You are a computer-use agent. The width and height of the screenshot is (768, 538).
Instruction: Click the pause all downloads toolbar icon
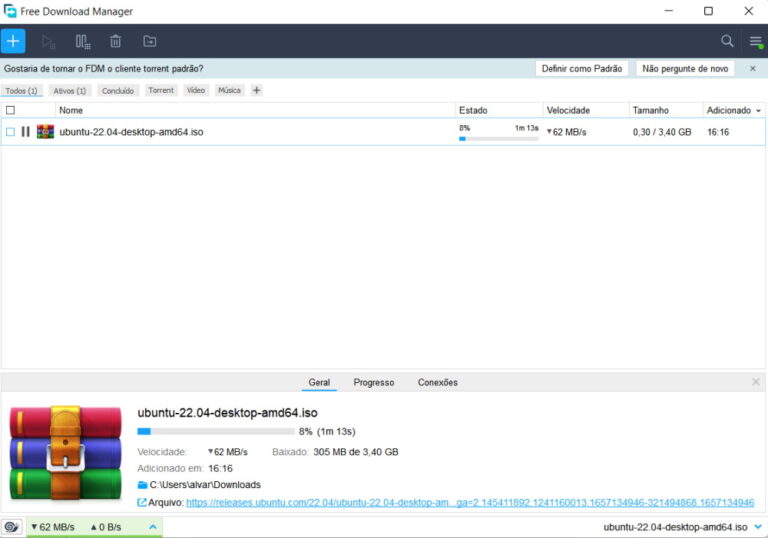coord(83,42)
